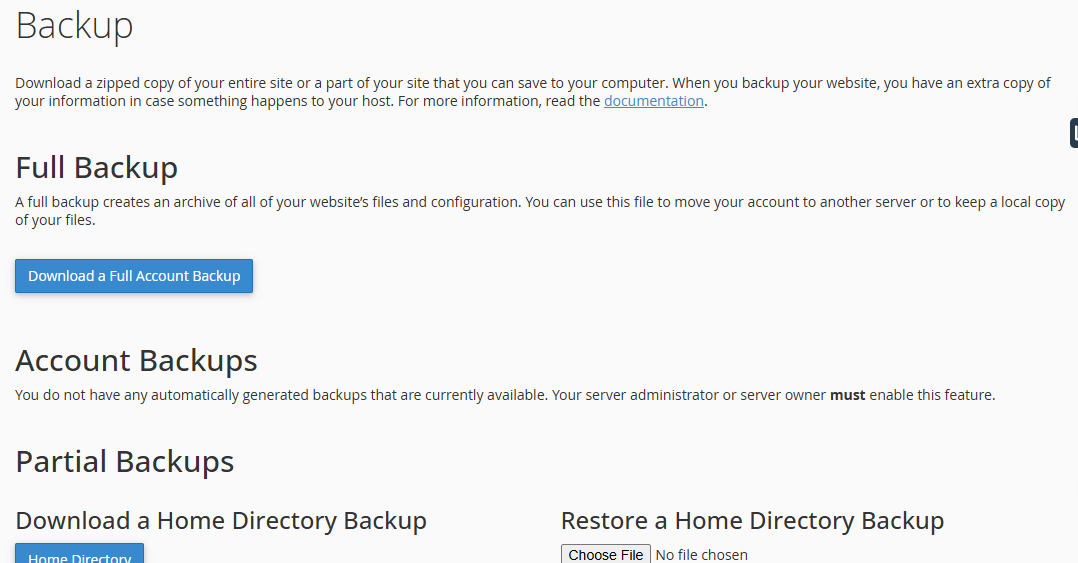
Task: Download a Full Account Backup
Action: click(134, 276)
